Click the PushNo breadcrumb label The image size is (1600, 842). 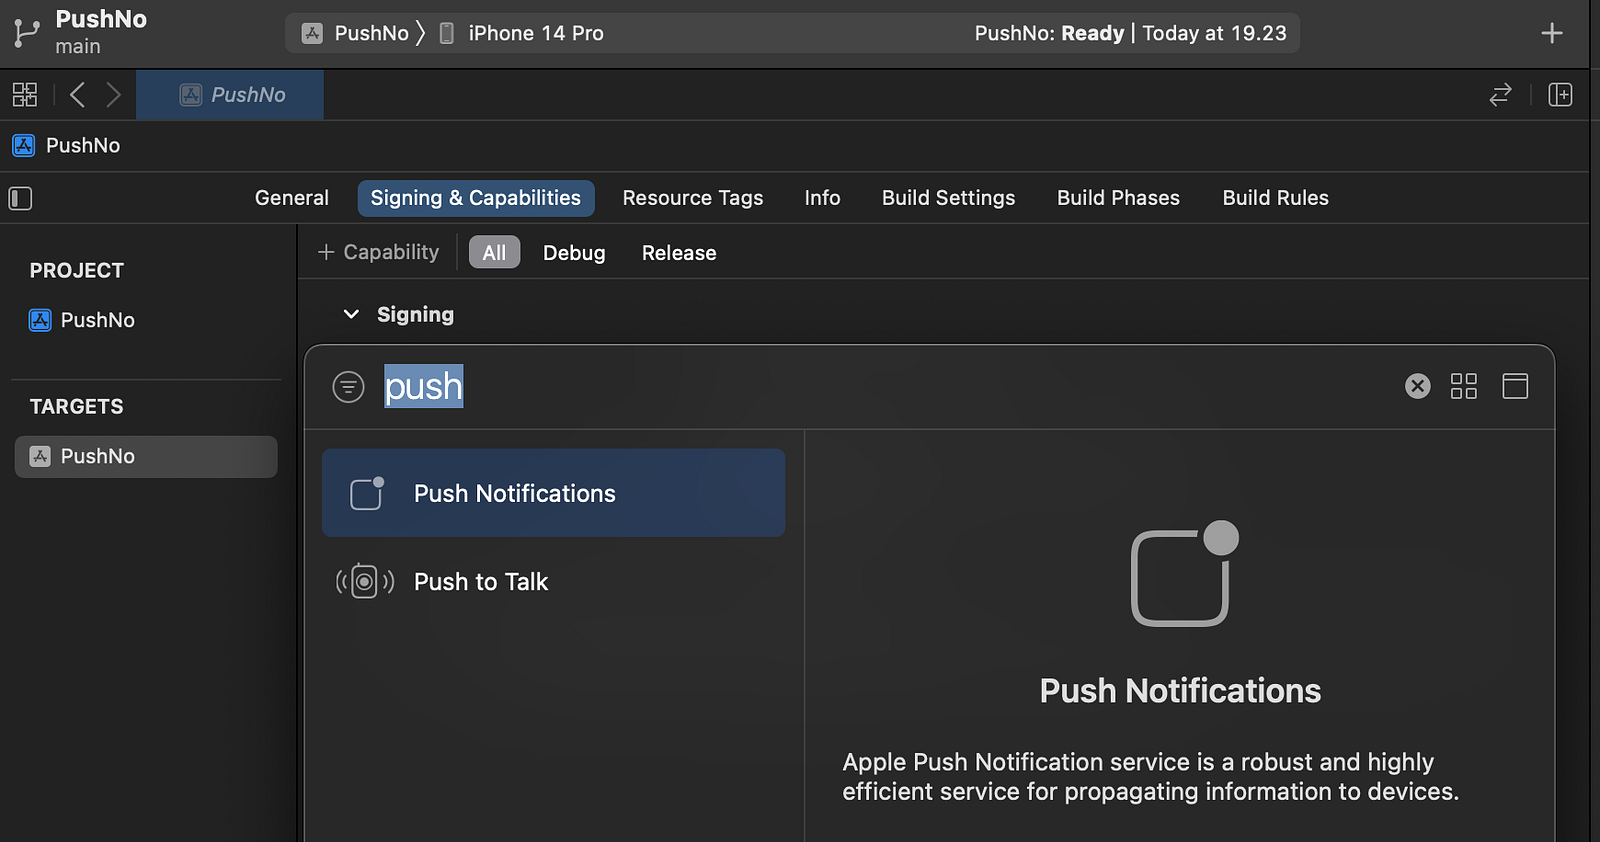tap(83, 145)
